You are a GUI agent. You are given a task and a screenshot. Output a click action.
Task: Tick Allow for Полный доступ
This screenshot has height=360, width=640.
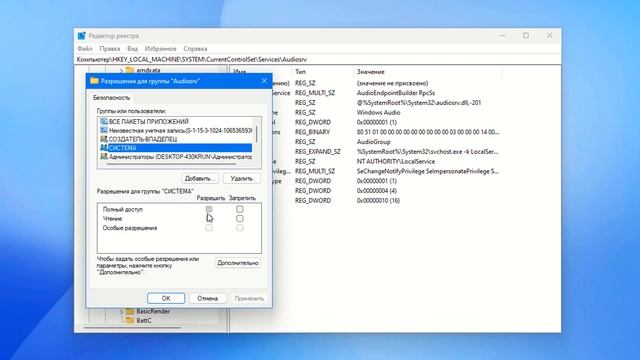(x=209, y=209)
